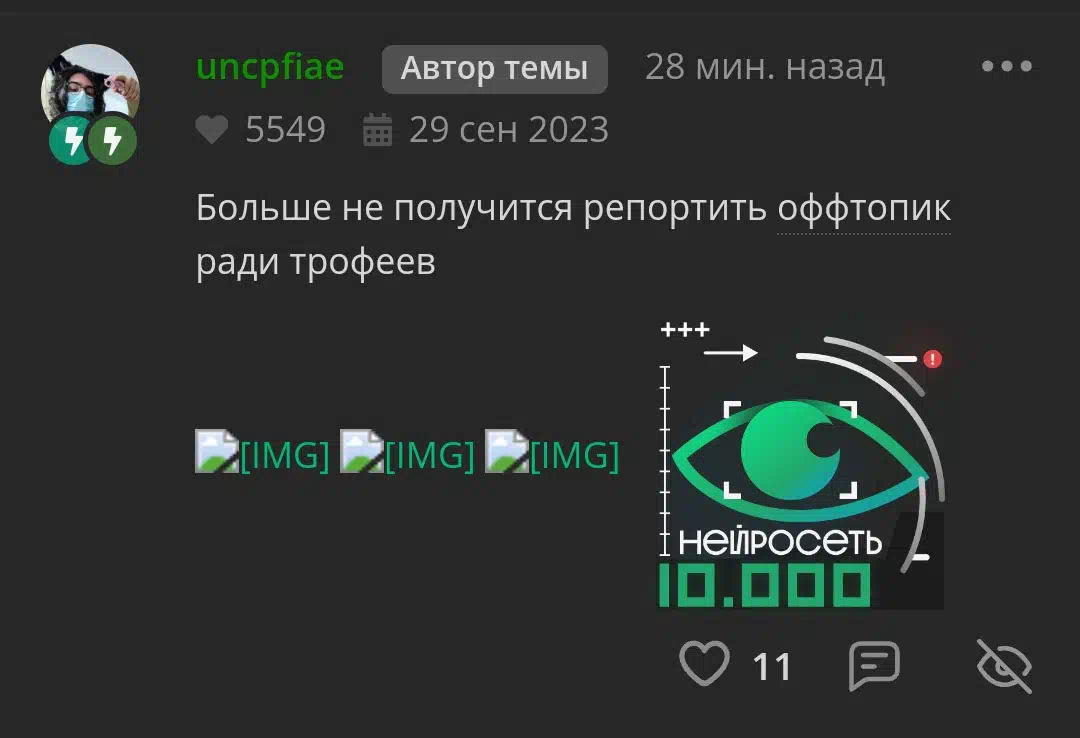Image resolution: width=1080 pixels, height=738 pixels.
Task: Click the '29 сен 2023' date text
Action: point(509,130)
